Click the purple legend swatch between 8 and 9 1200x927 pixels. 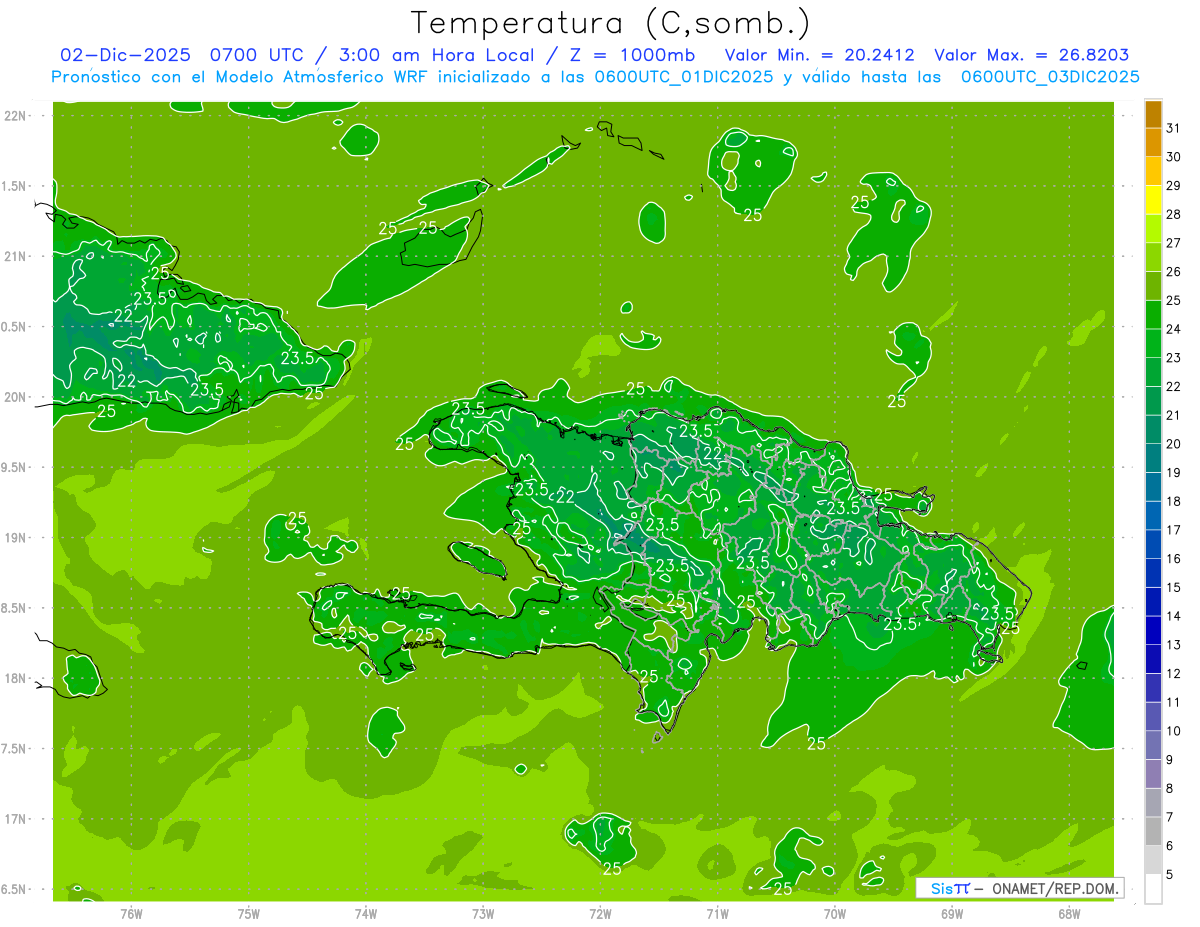click(x=1153, y=774)
